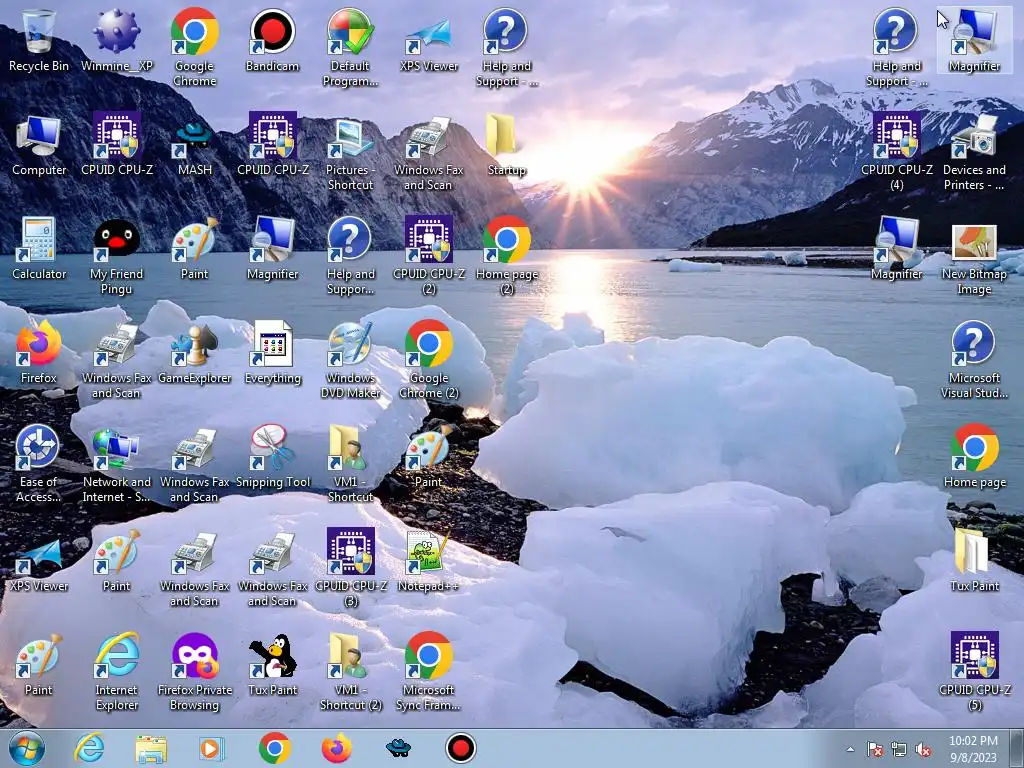Select the CPUID CPU-Z (3) shortcut

click(x=351, y=568)
